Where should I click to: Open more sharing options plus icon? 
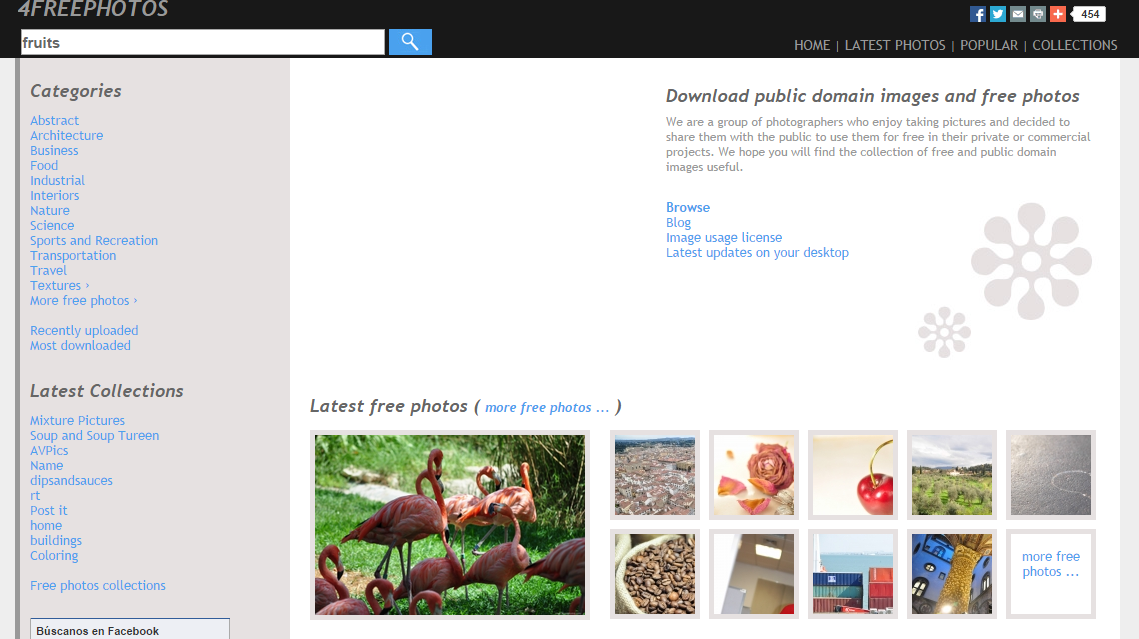pyautogui.click(x=1058, y=14)
